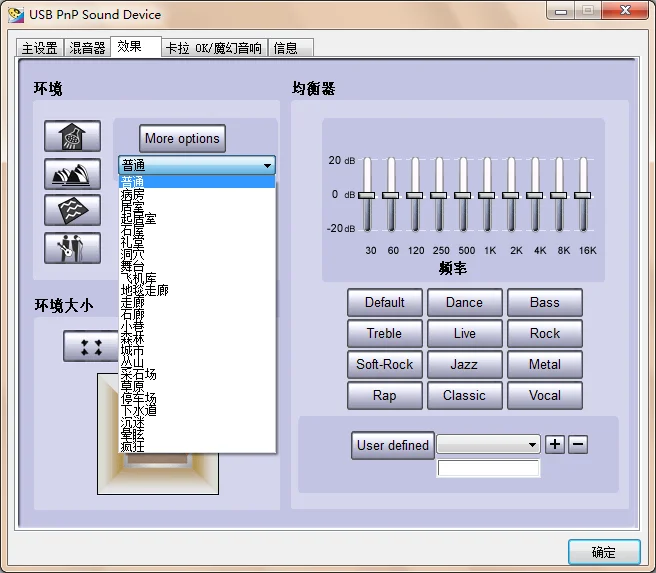Close the USB PnP Sound Device window
The image size is (656, 573).
pos(625,10)
